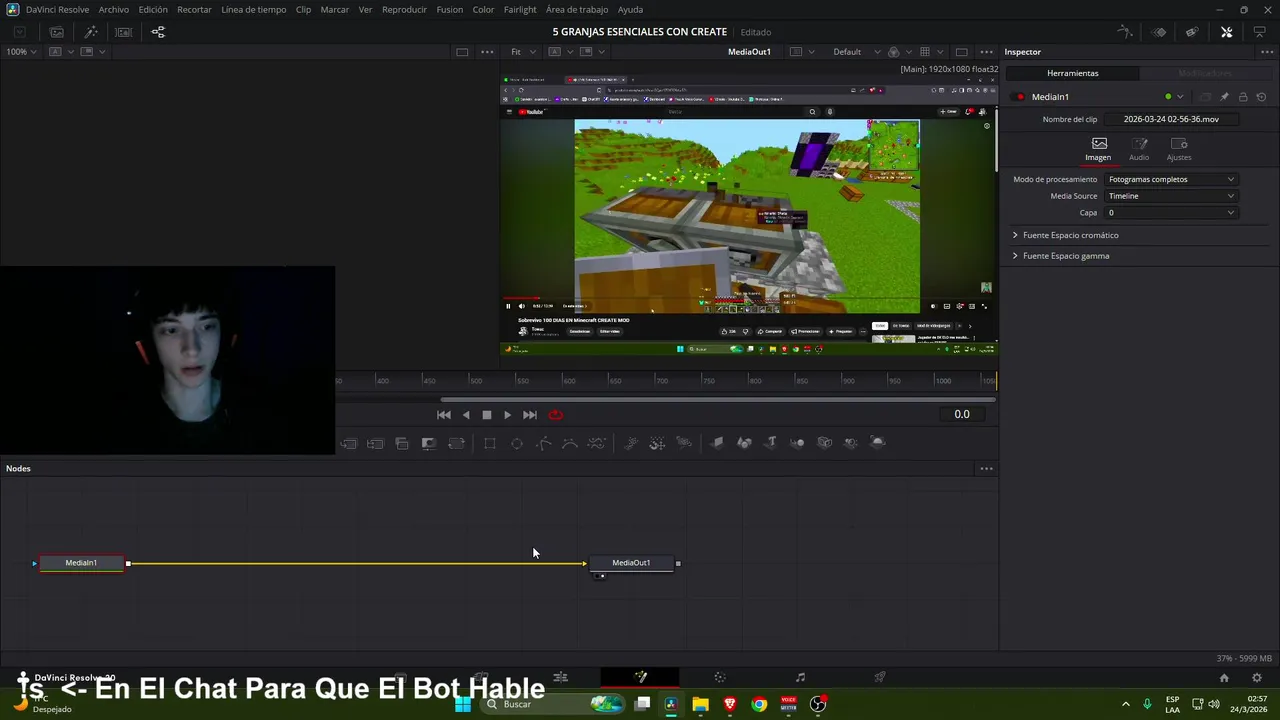
Task: Click the current time field showing 0.0
Action: (x=961, y=415)
